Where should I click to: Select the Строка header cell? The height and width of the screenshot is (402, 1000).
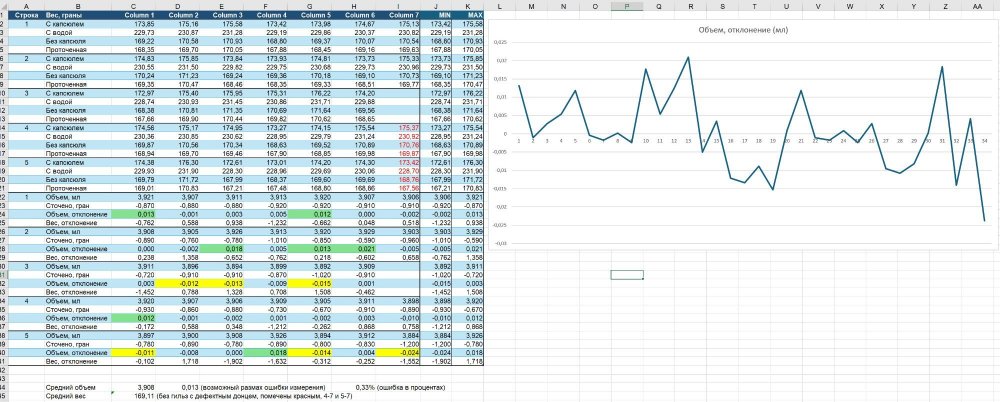[x=27, y=15]
